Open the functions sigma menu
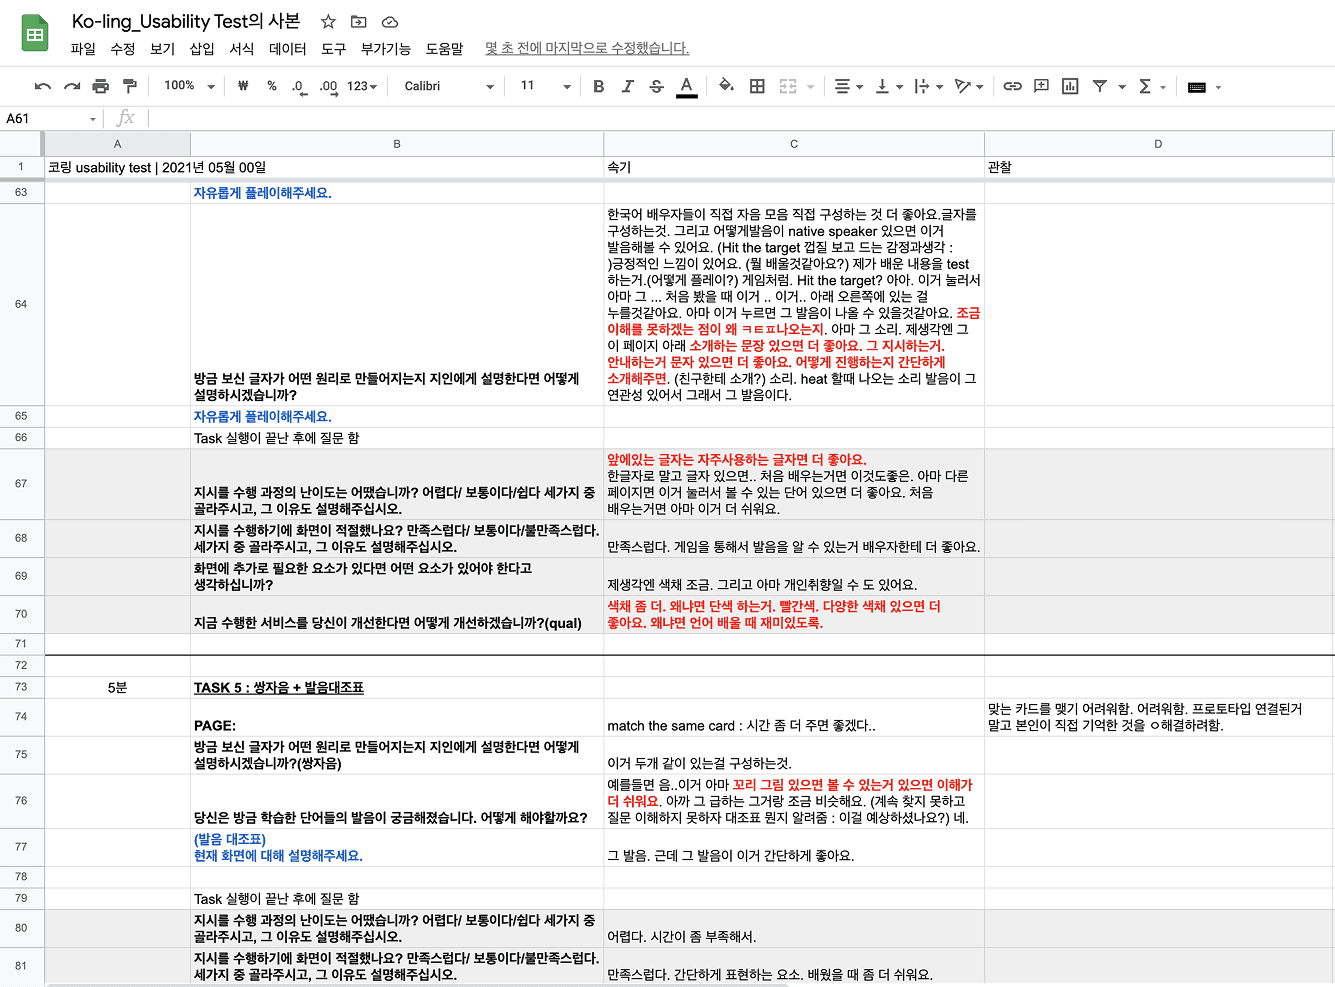 [1145, 87]
